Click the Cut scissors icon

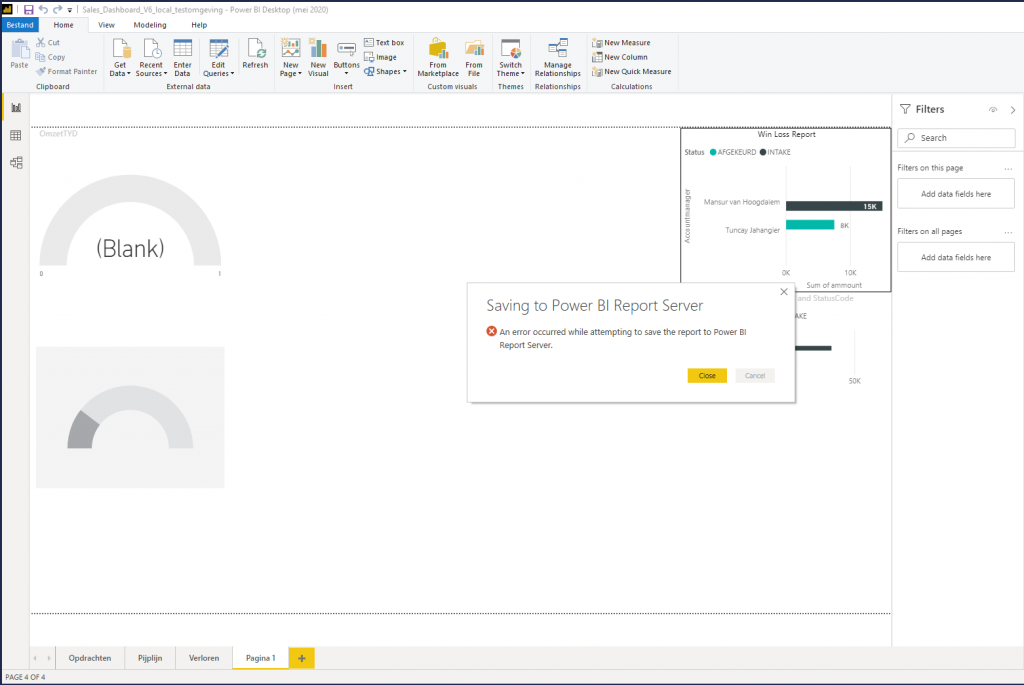41,42
